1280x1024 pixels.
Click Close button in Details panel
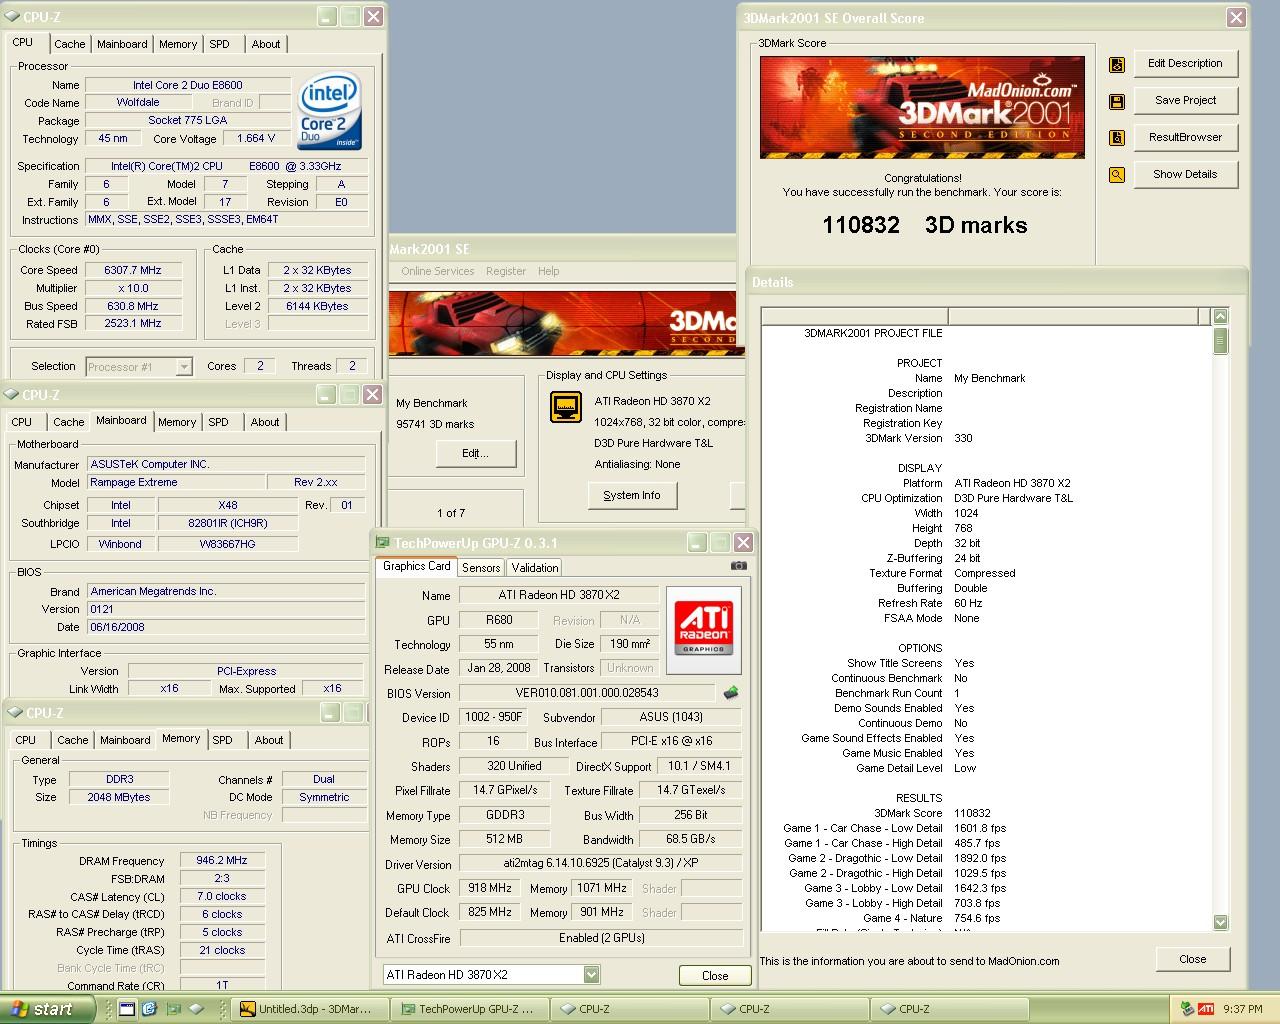pyautogui.click(x=1192, y=959)
